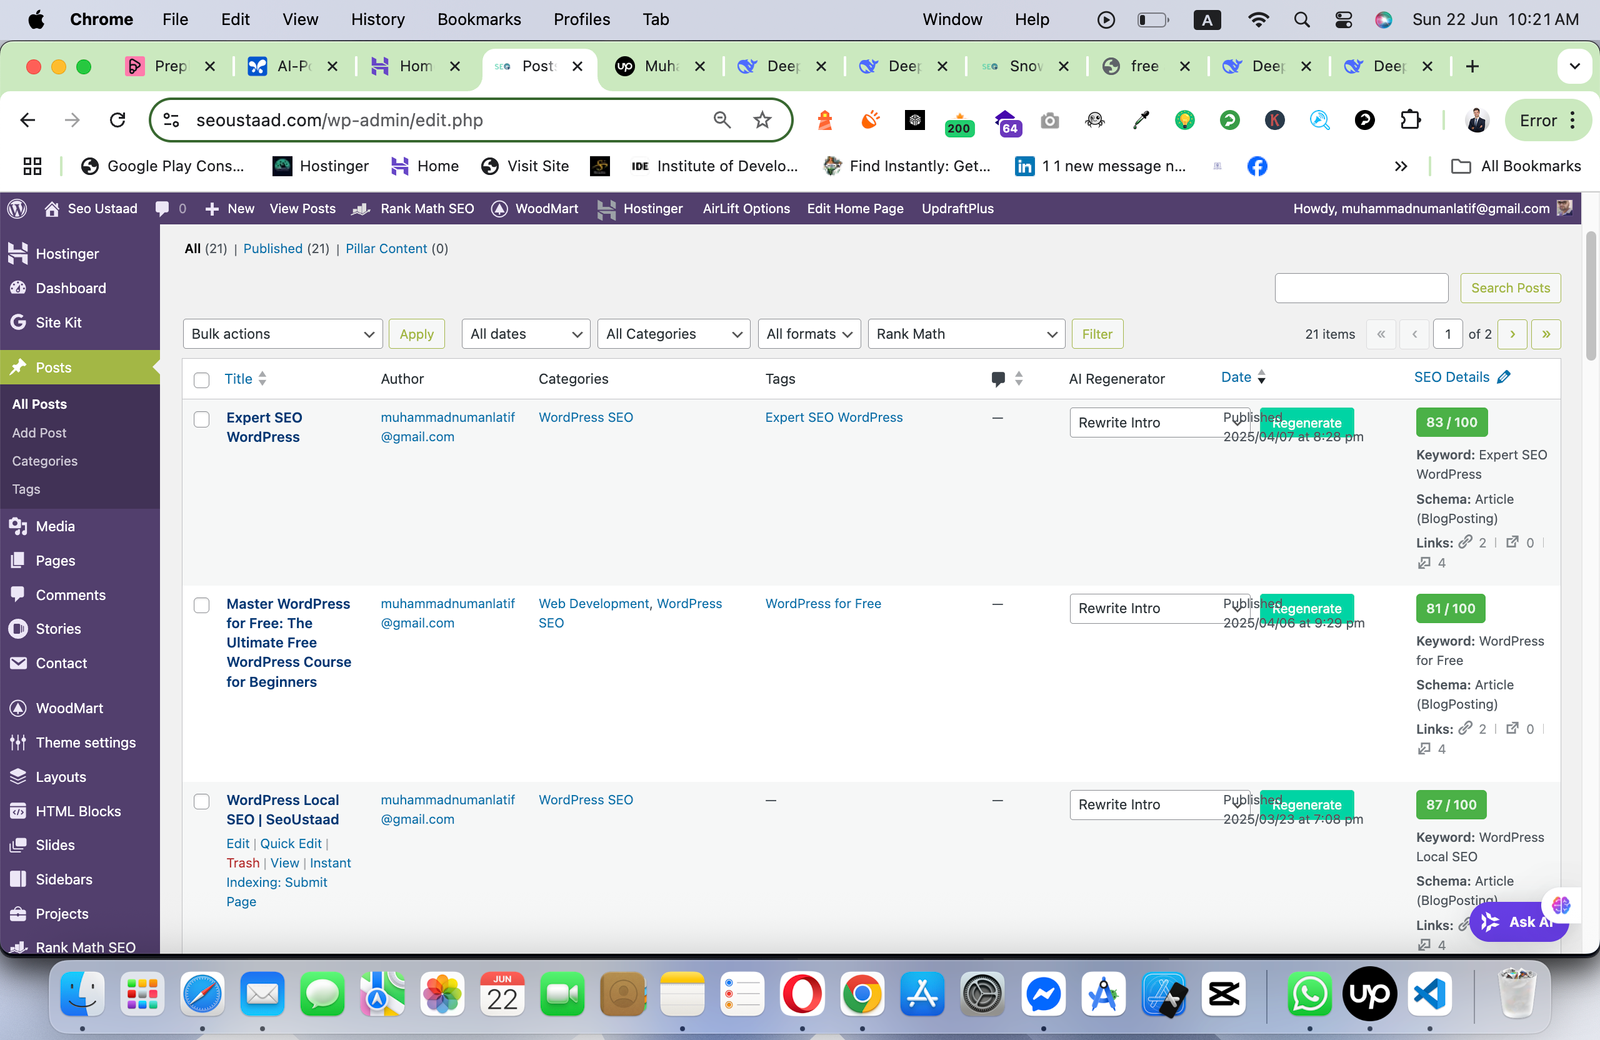
Task: Click the zoom magnifier icon in address bar
Action: point(722,120)
